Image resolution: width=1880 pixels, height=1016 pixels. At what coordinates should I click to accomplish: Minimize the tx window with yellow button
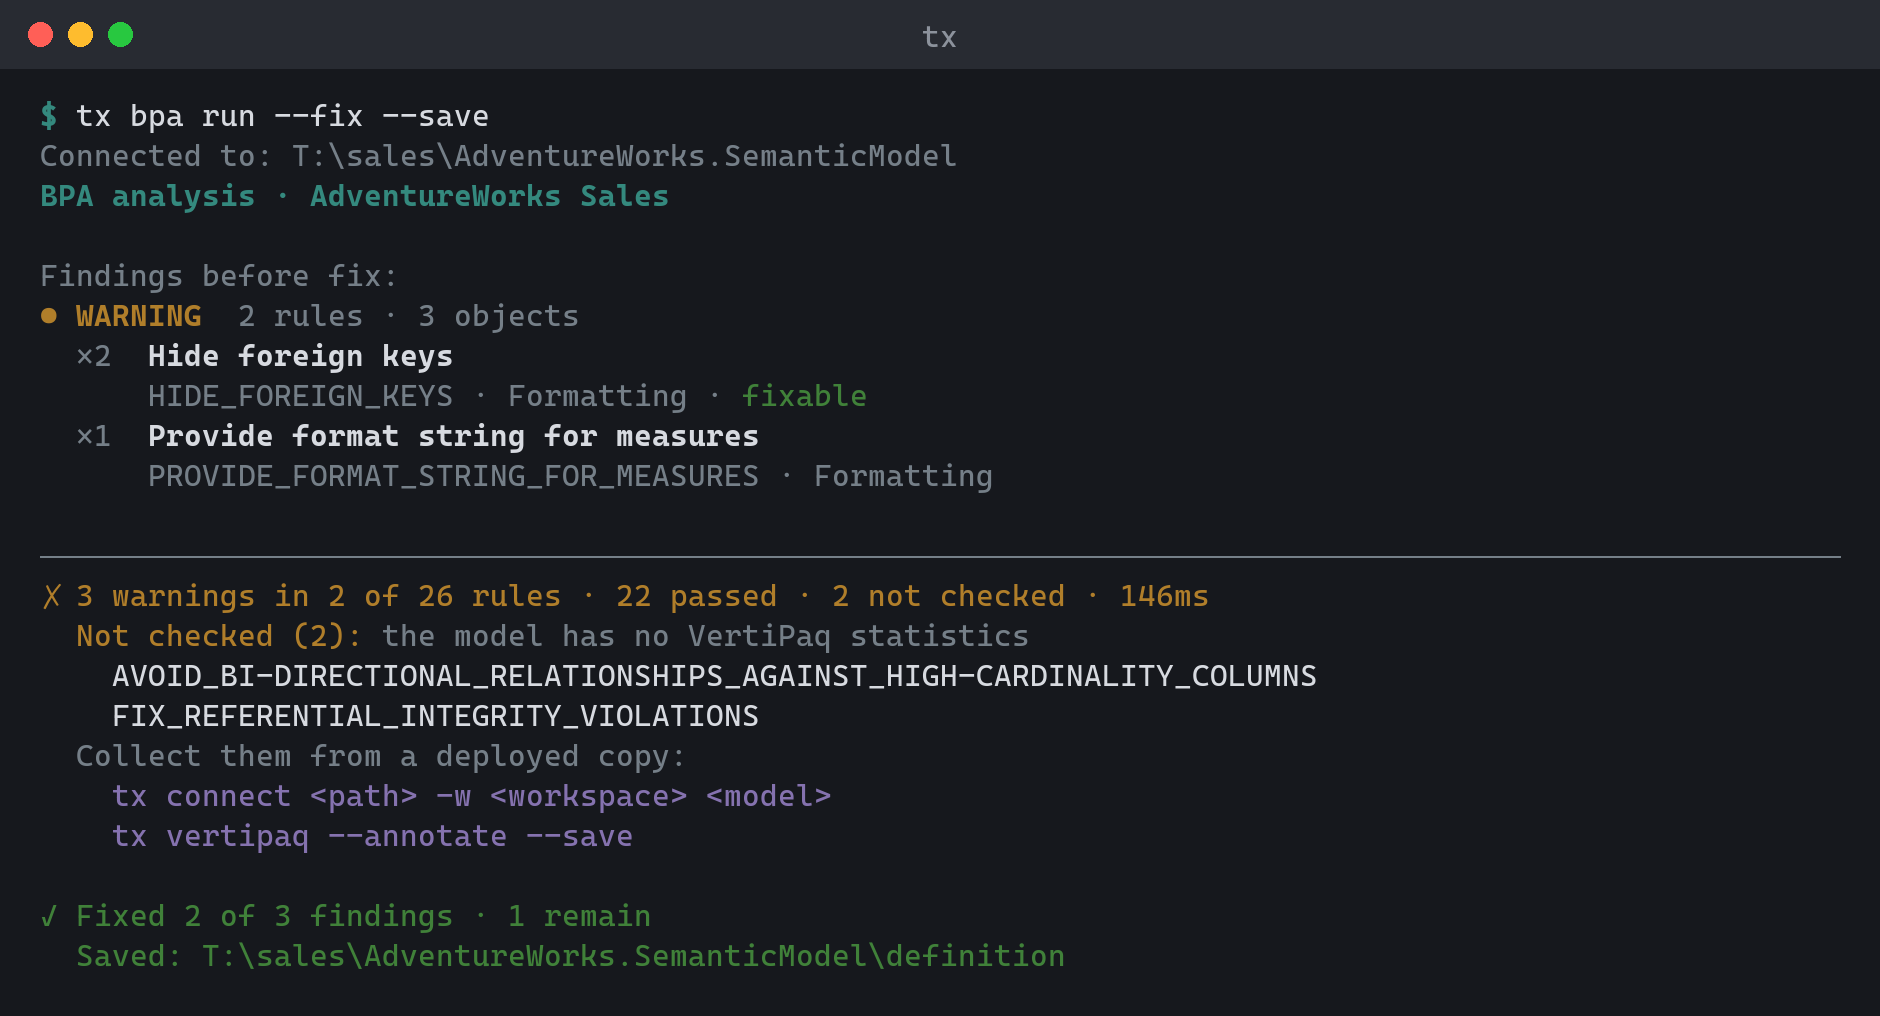(80, 35)
